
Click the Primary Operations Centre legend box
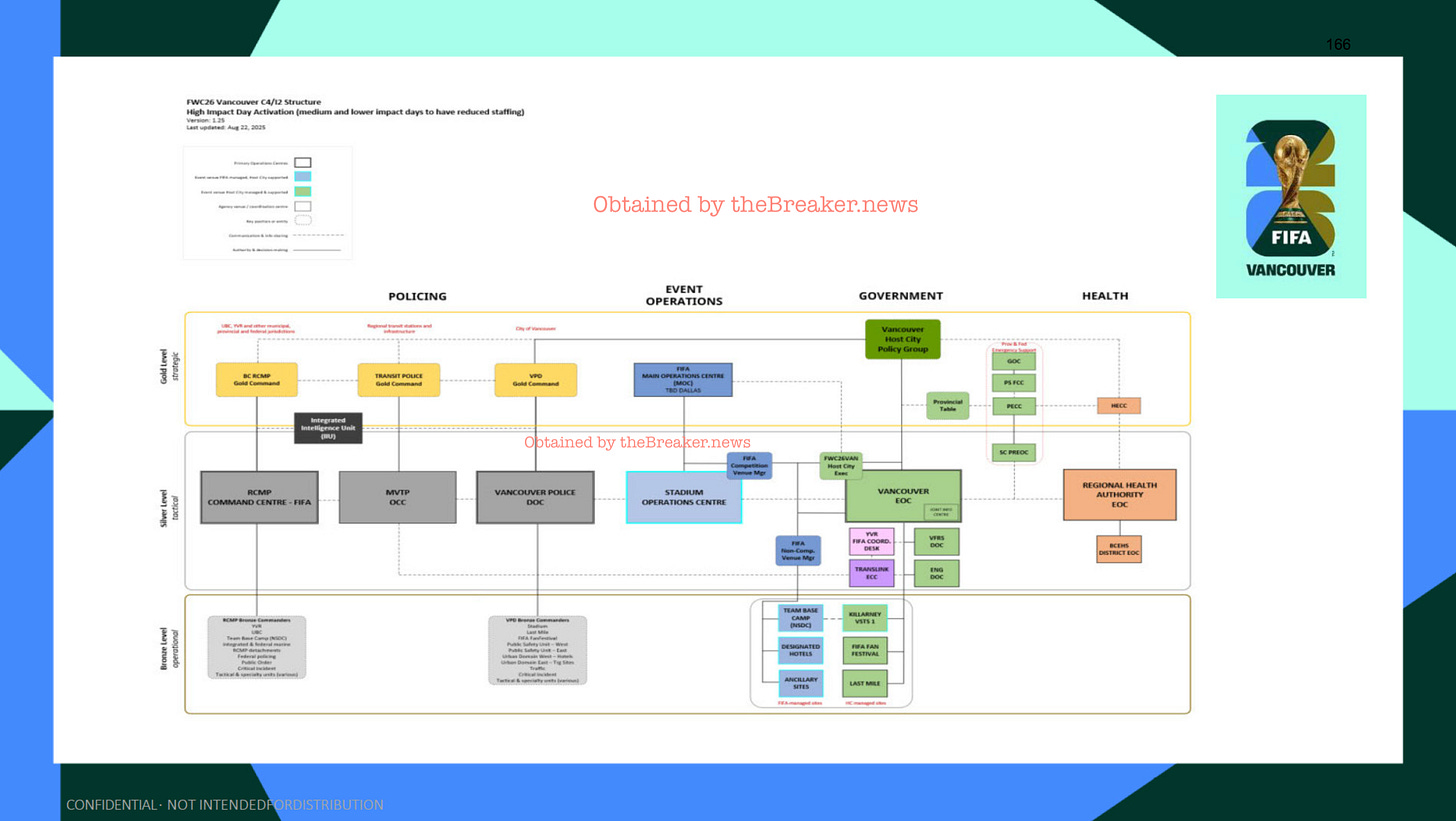coord(302,162)
